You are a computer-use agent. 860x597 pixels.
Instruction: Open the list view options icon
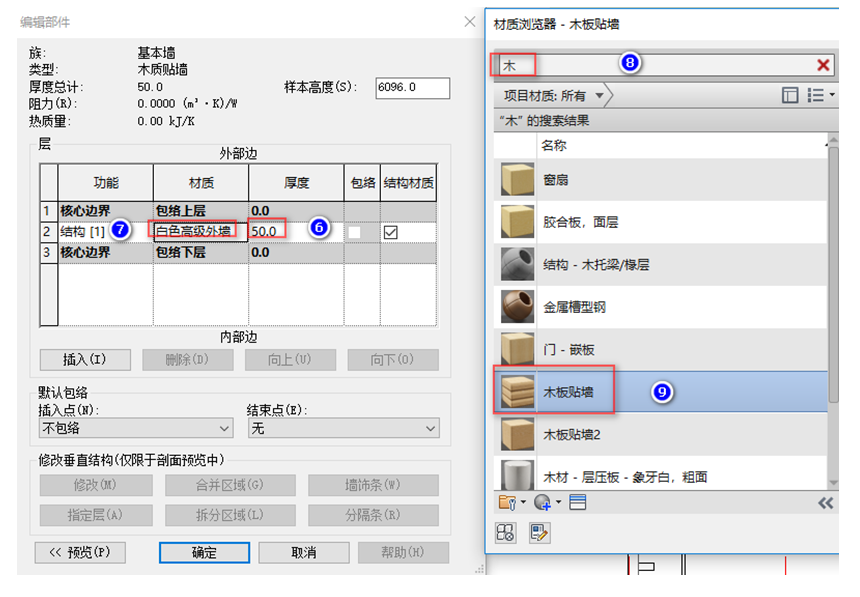click(x=817, y=93)
